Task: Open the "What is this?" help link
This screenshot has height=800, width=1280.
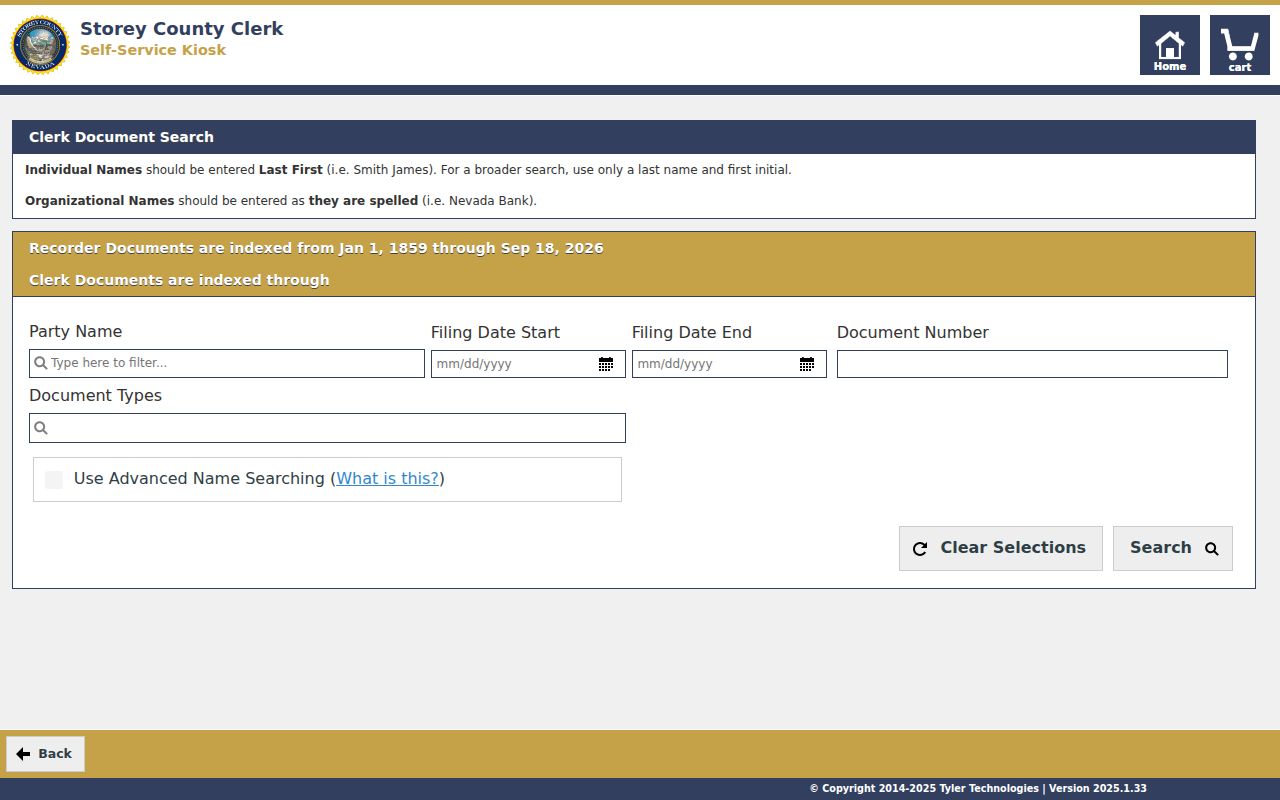Action: point(388,479)
